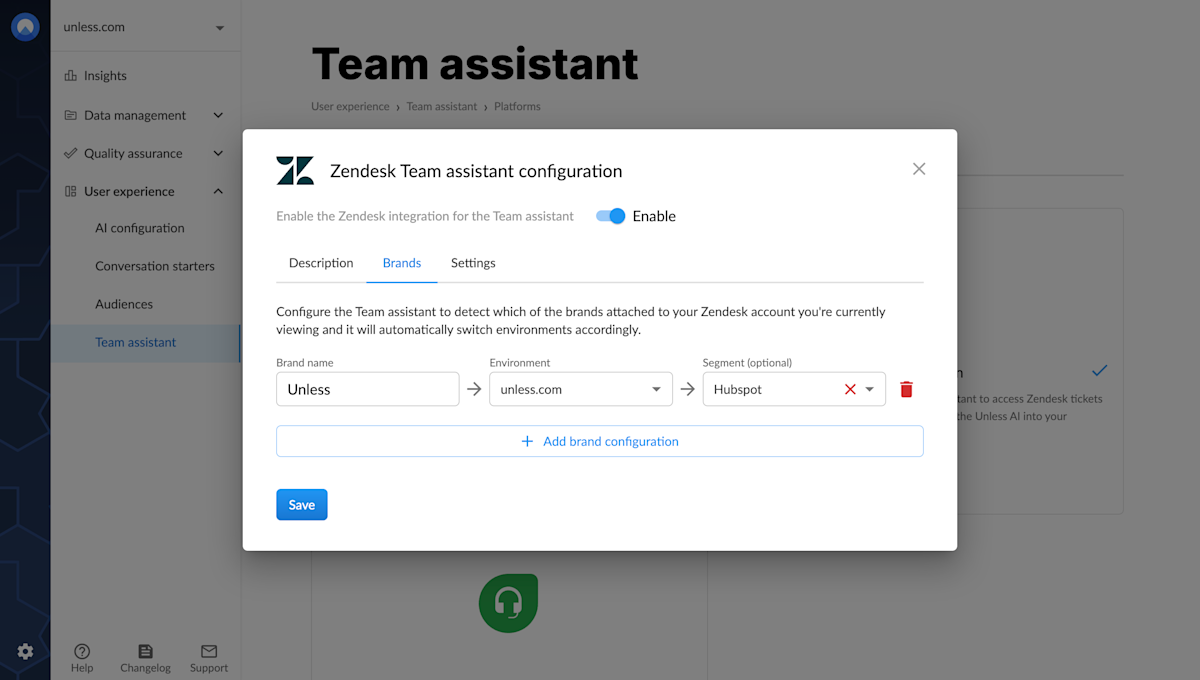
Task: Clear the Hubspot segment selection
Action: 850,390
